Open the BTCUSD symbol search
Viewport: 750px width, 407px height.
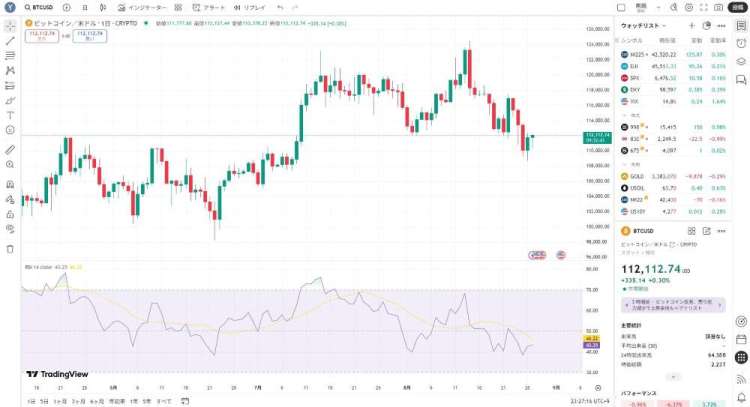pyautogui.click(x=39, y=8)
